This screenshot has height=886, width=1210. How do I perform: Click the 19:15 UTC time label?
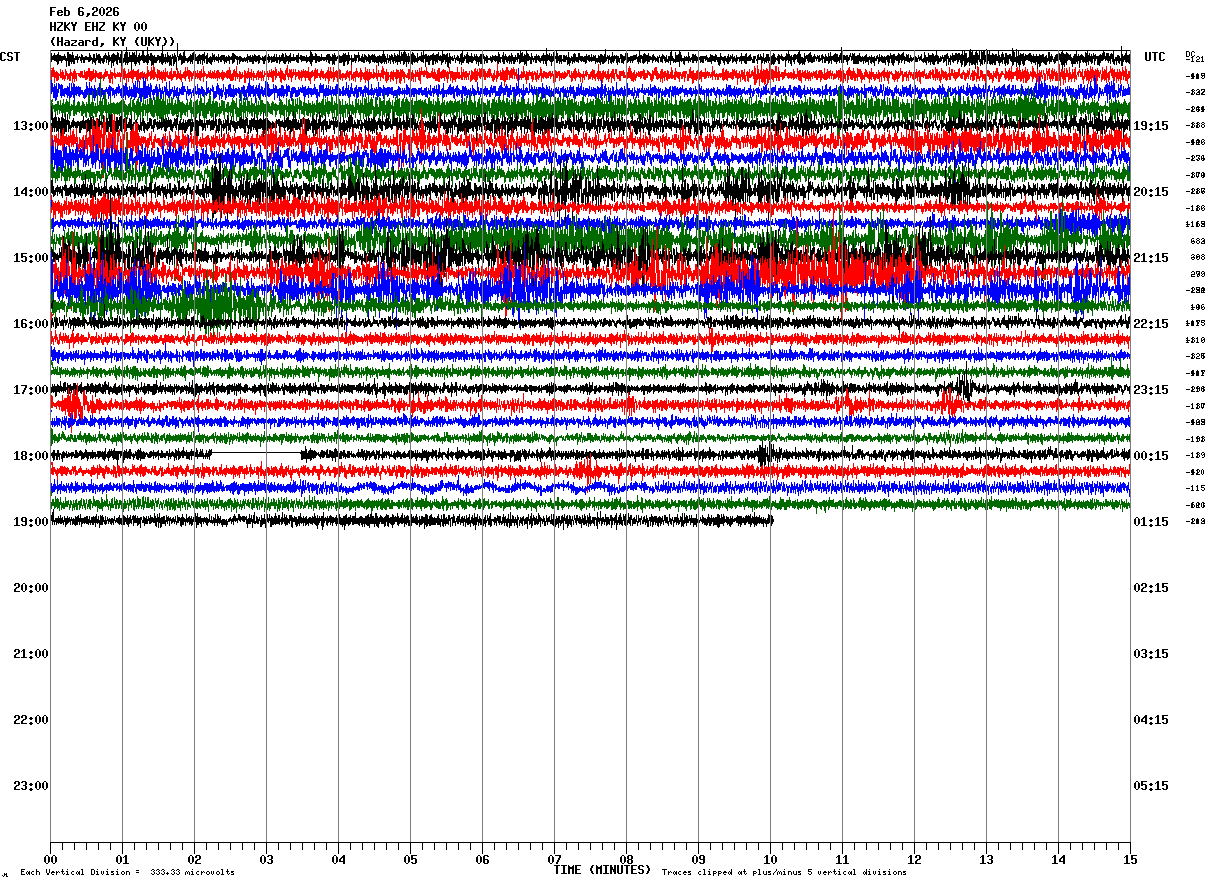[x=1151, y=126]
